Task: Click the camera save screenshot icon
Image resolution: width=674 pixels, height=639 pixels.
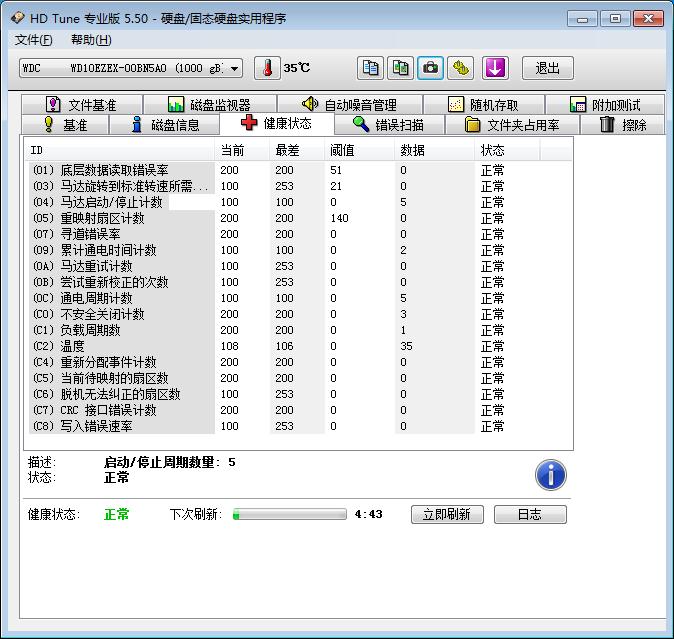Action: [430, 68]
